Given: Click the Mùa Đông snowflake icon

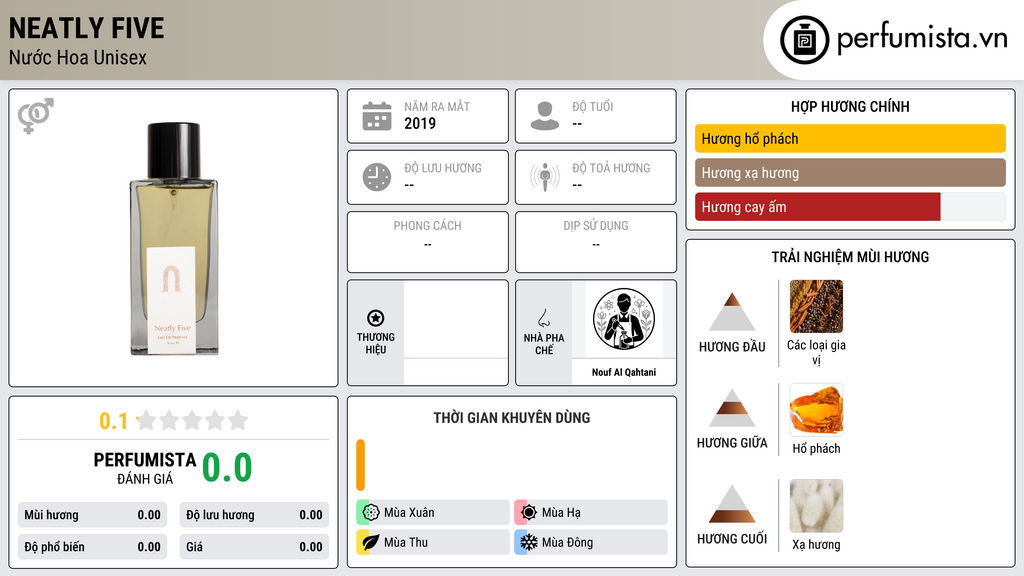Looking at the screenshot, I should pos(529,542).
